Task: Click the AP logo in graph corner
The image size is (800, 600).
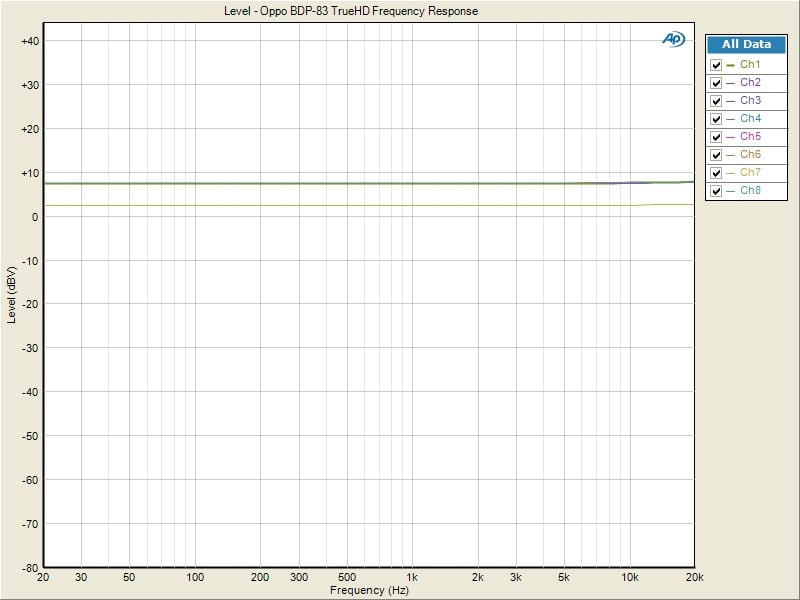Action: pyautogui.click(x=672, y=39)
